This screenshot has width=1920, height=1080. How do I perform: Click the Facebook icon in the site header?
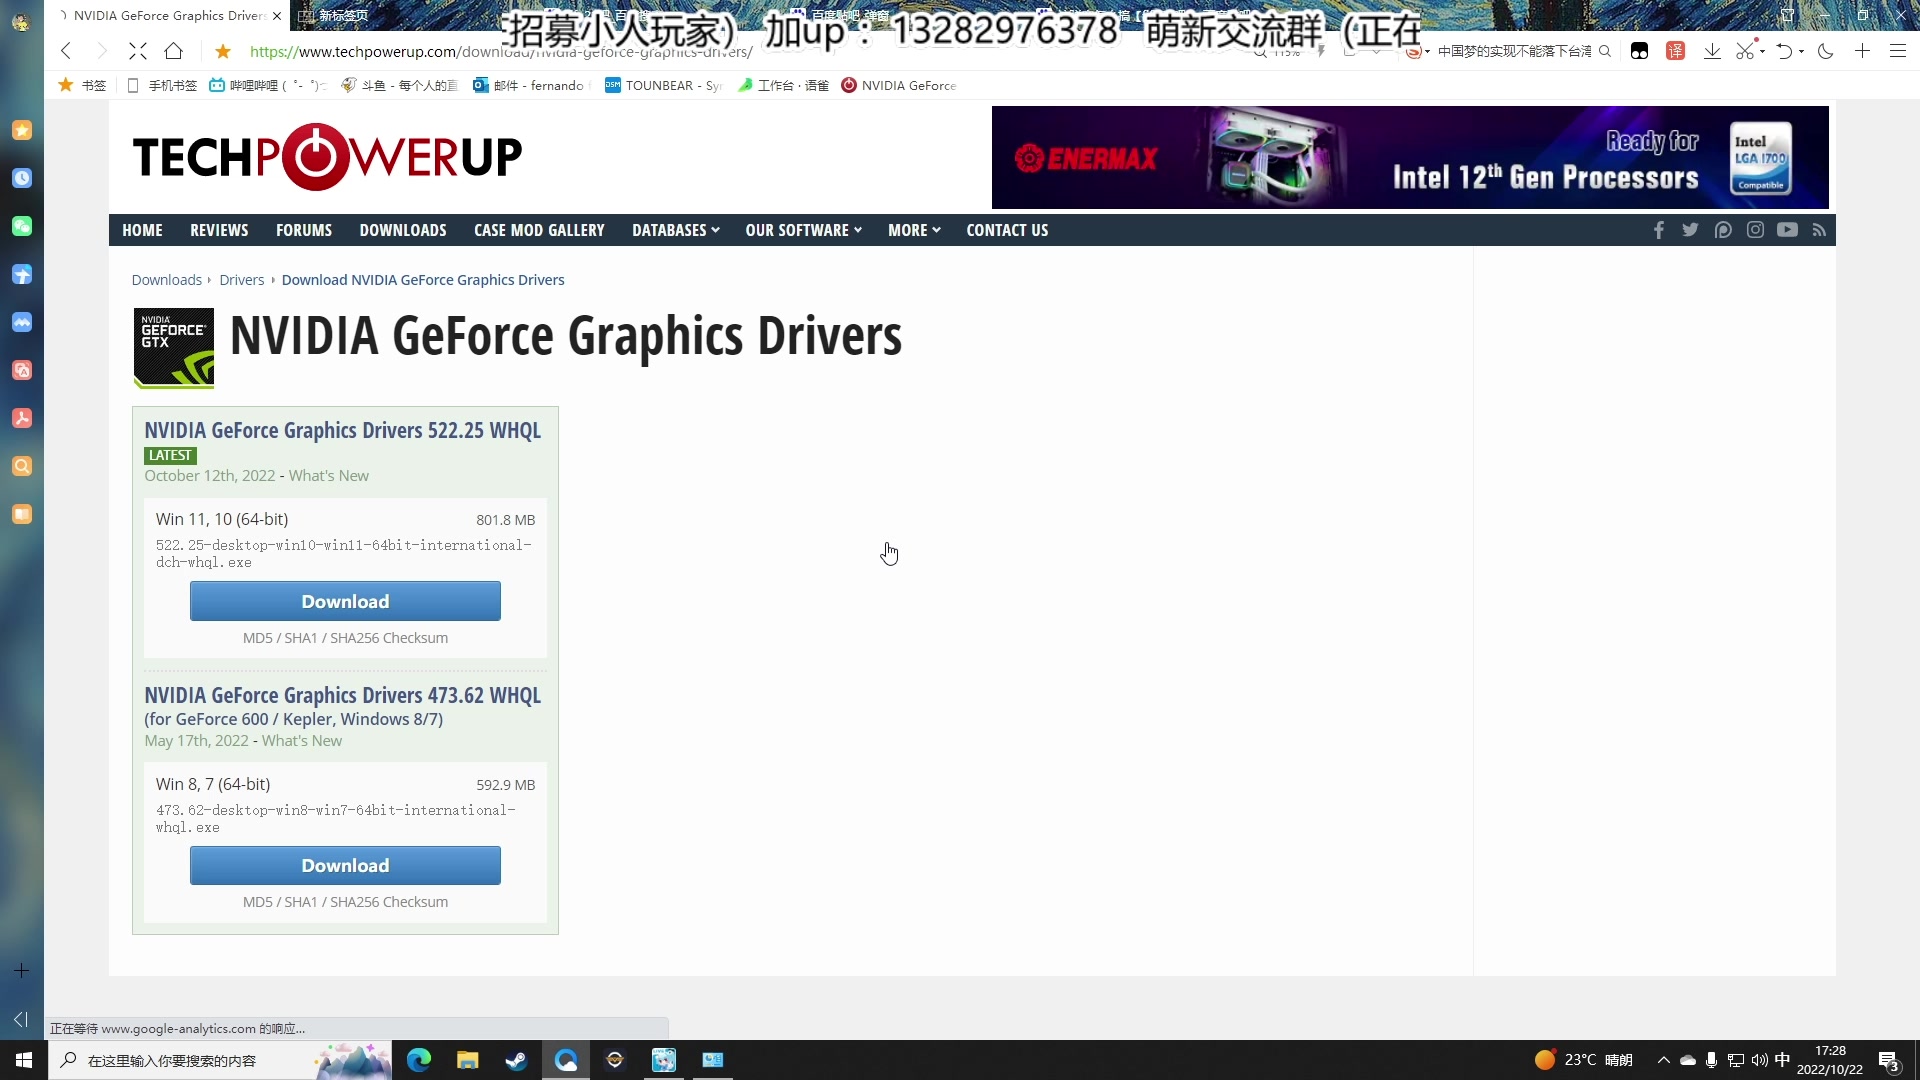(1659, 230)
